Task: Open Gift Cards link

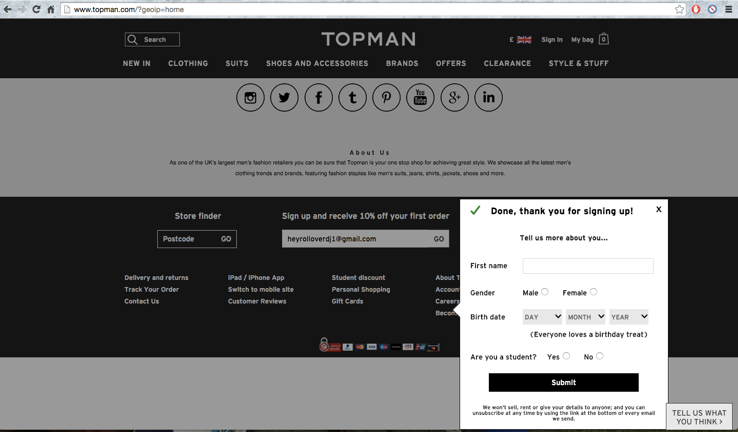Action: click(347, 301)
